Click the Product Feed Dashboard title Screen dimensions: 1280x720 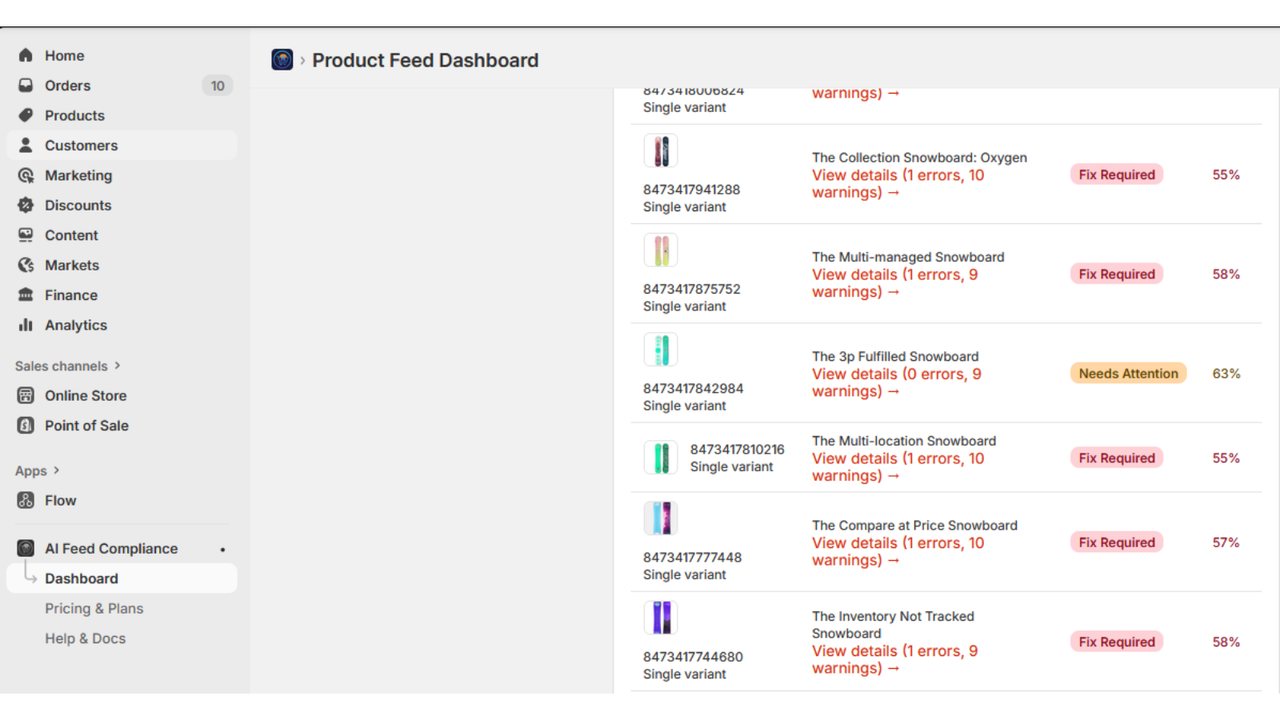pyautogui.click(x=425, y=60)
